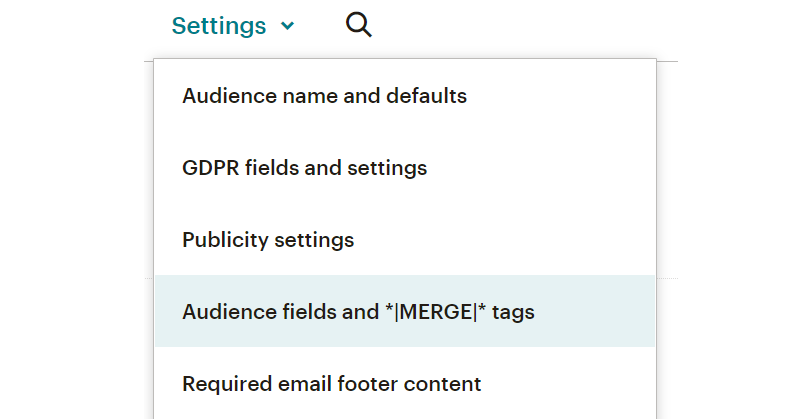Select Required email footer content
This screenshot has width=806, height=419.
tap(331, 384)
